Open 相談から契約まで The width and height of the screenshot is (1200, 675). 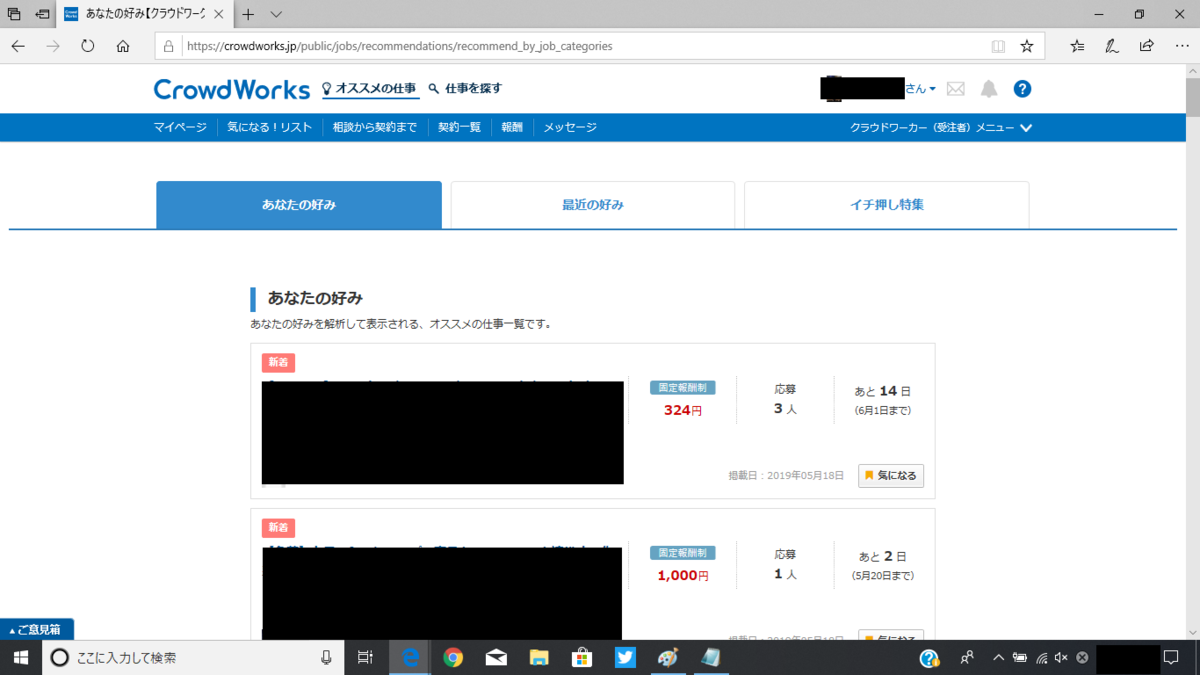click(x=375, y=127)
